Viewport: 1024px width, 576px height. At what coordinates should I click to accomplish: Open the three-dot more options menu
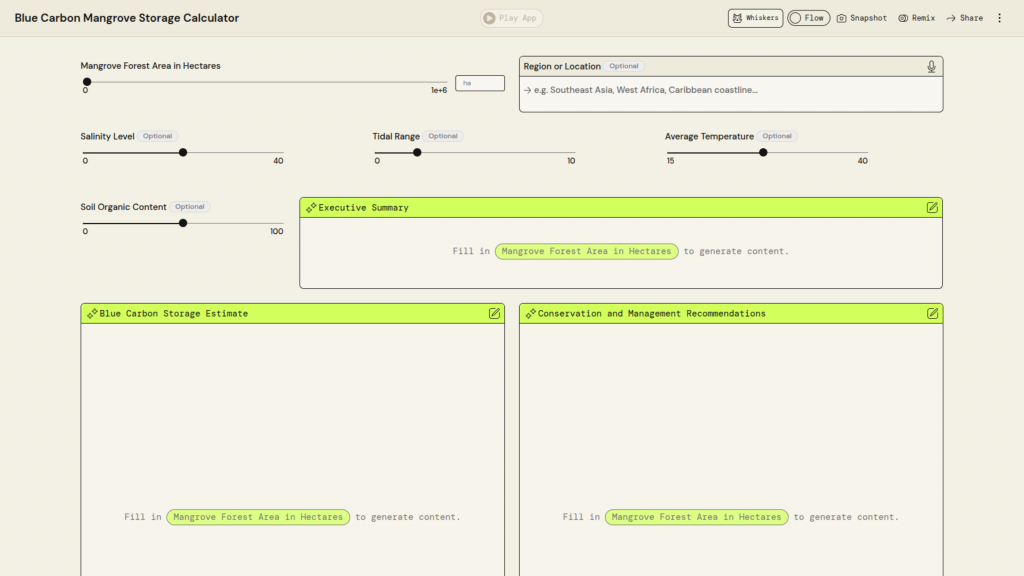(999, 18)
